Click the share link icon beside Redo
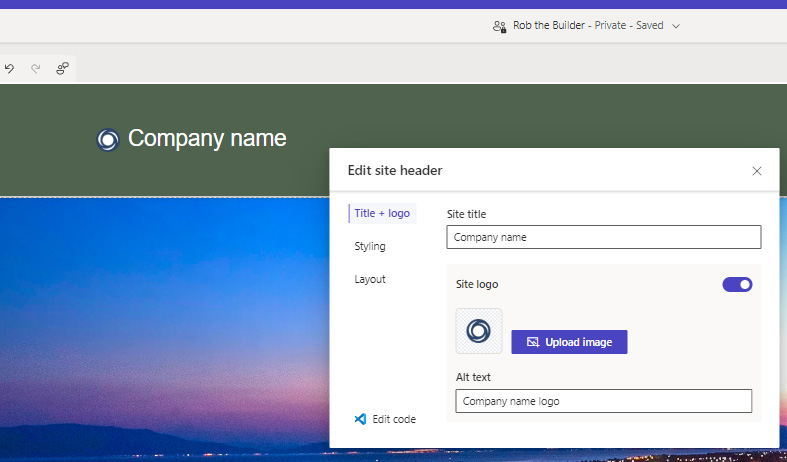Image resolution: width=787 pixels, height=462 pixels. [x=62, y=68]
